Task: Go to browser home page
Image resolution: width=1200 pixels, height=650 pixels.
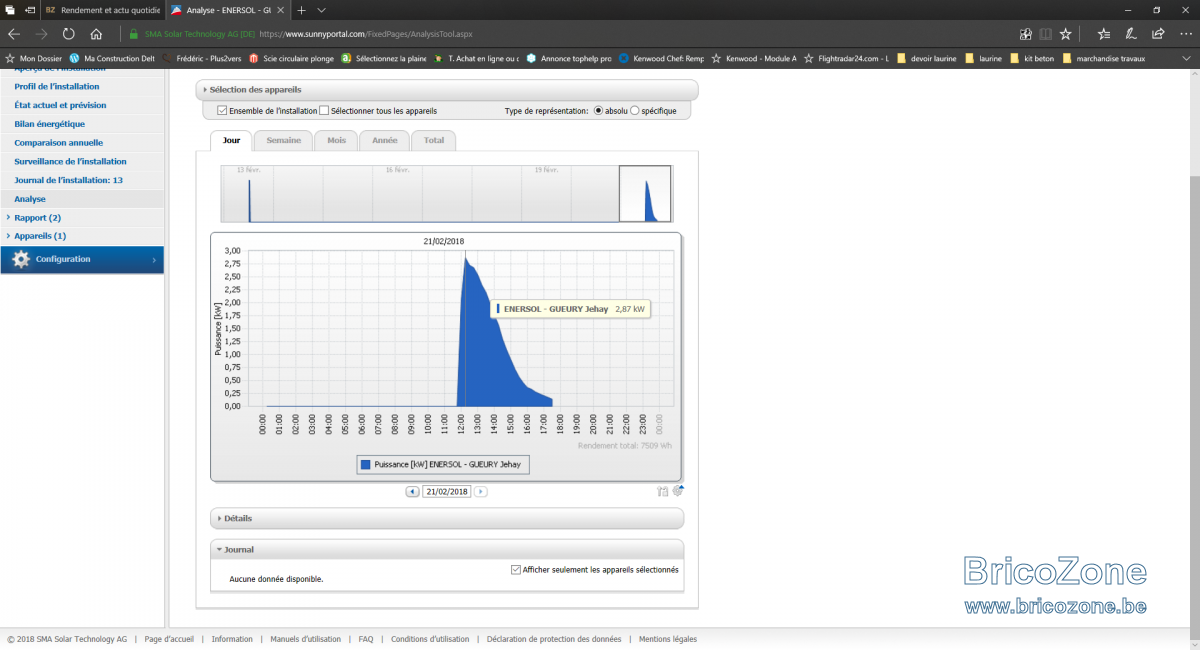Action: 96,33
